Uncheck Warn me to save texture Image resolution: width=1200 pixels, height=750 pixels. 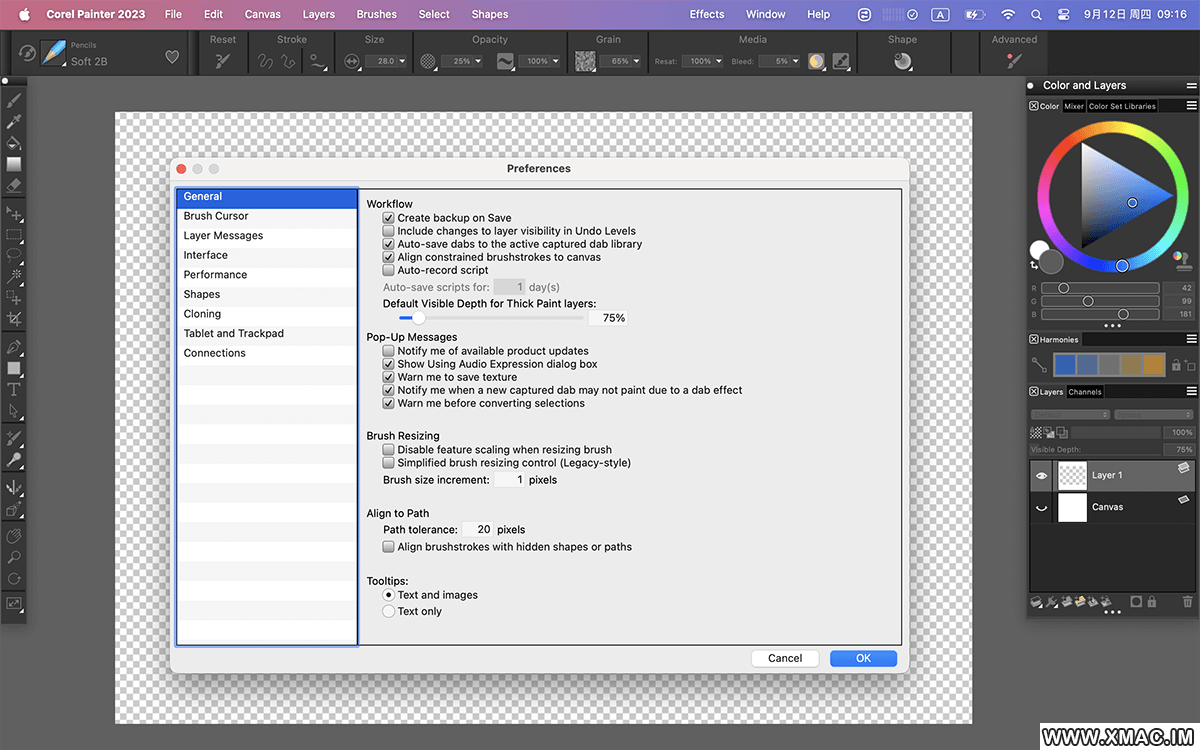(389, 377)
